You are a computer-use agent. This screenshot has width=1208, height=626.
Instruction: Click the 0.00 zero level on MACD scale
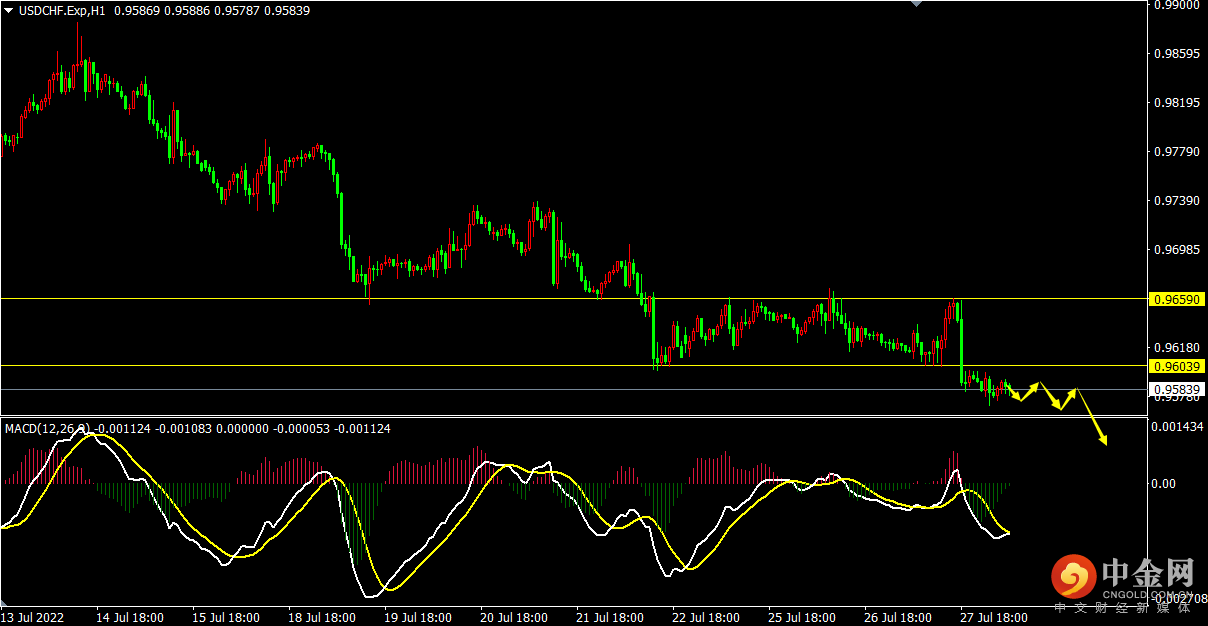click(x=1164, y=484)
